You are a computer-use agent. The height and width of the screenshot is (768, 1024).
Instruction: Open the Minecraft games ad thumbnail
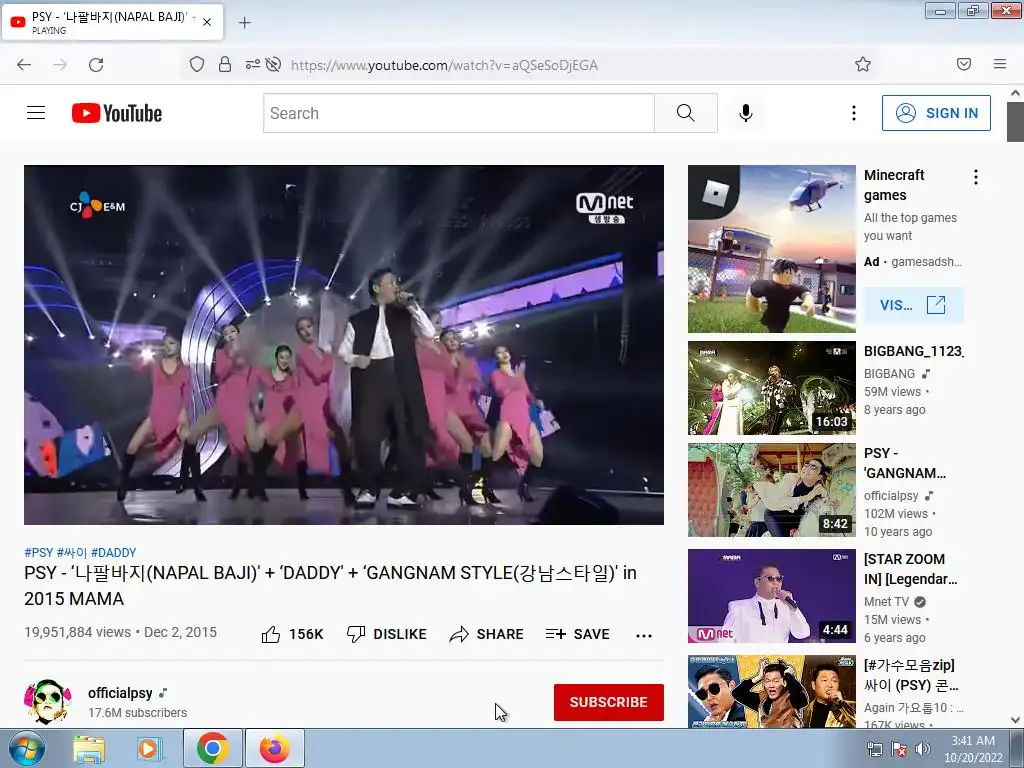(x=771, y=249)
